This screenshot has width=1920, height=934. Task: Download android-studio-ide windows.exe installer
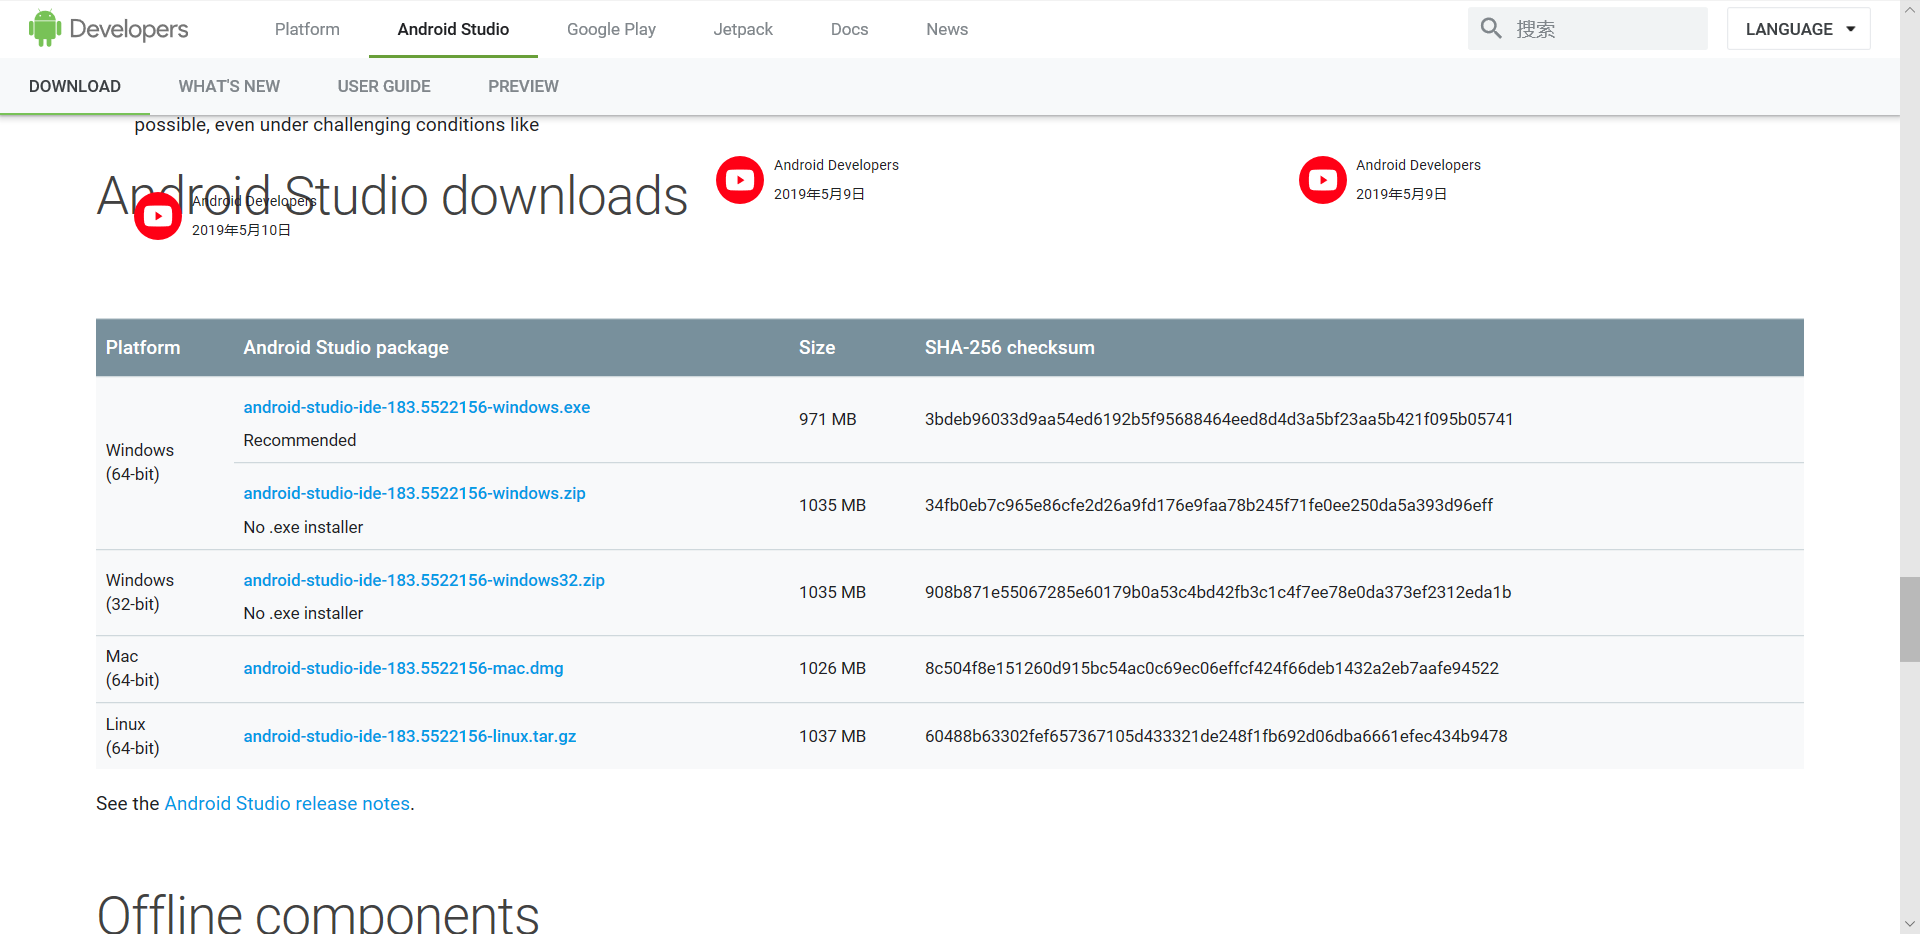pos(417,407)
